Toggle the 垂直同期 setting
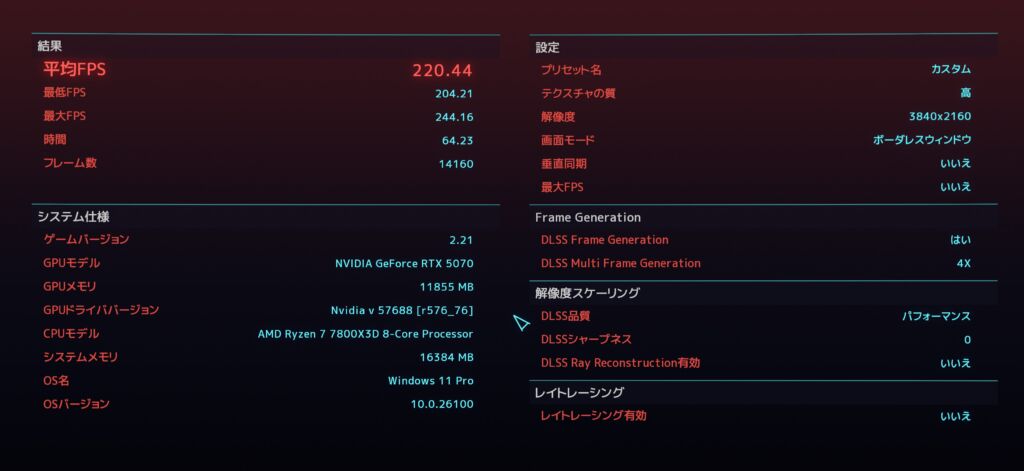 (763, 164)
